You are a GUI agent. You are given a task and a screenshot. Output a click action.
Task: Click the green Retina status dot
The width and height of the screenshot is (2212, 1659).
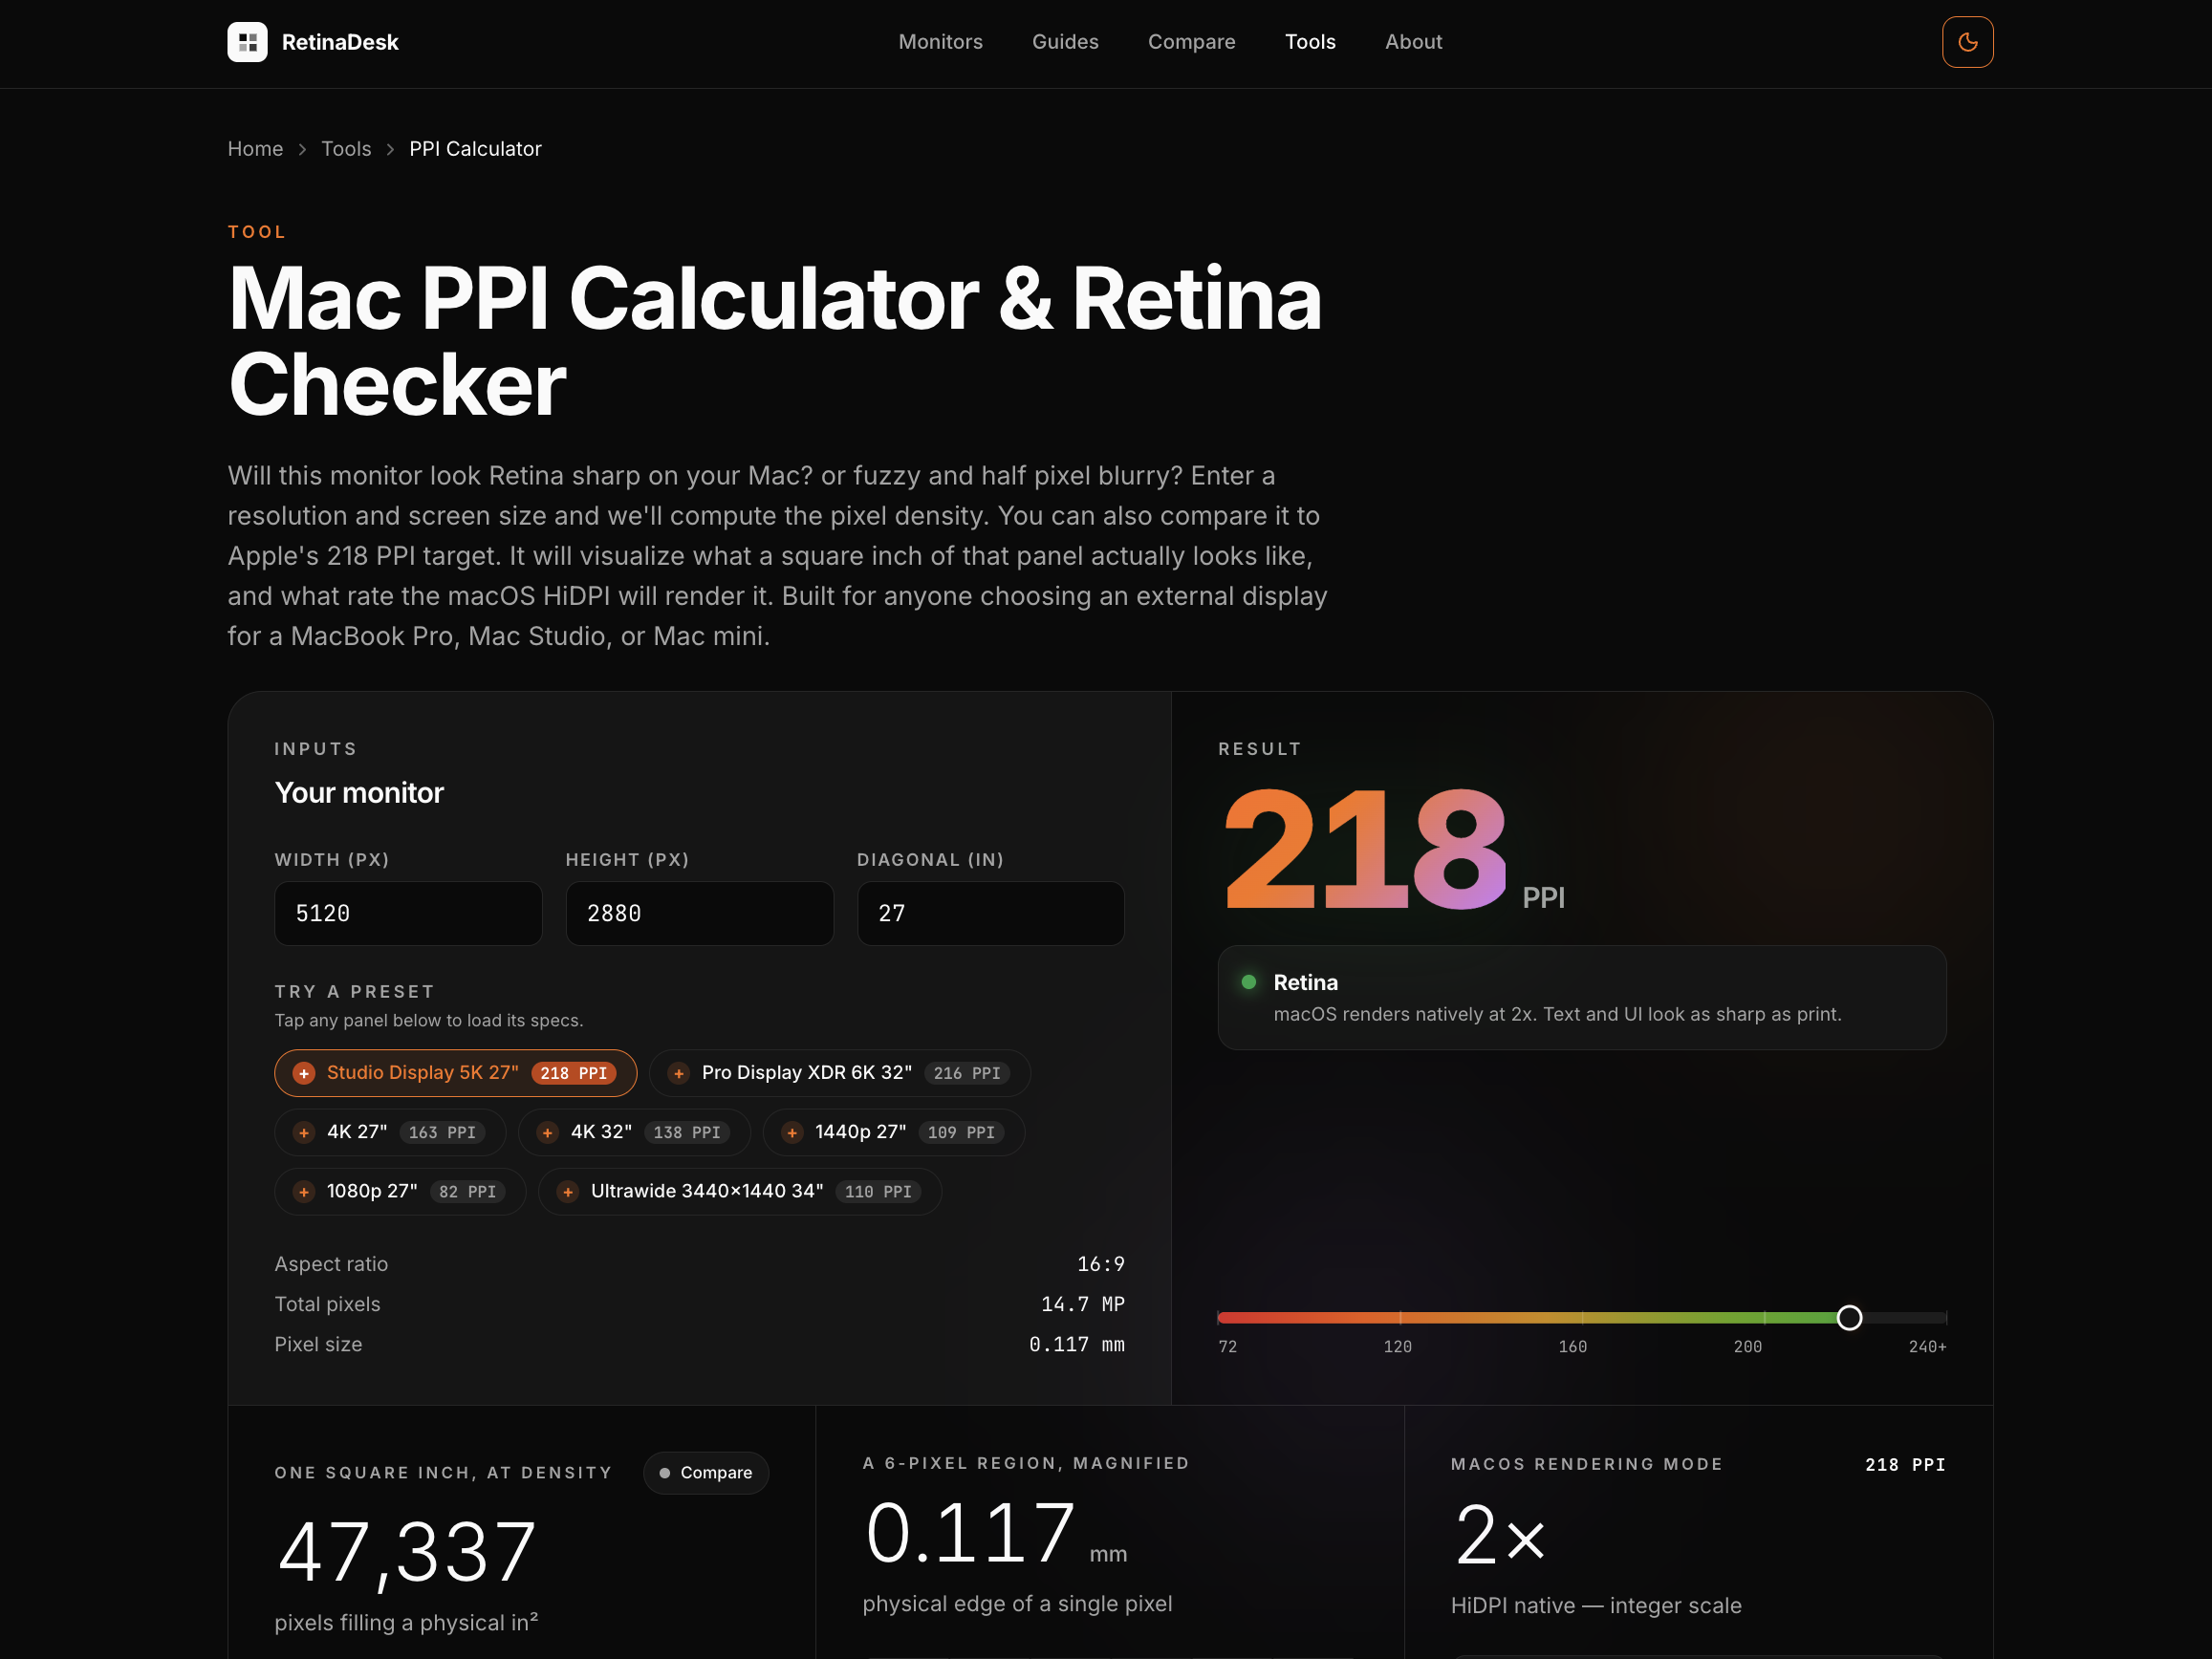point(1248,982)
